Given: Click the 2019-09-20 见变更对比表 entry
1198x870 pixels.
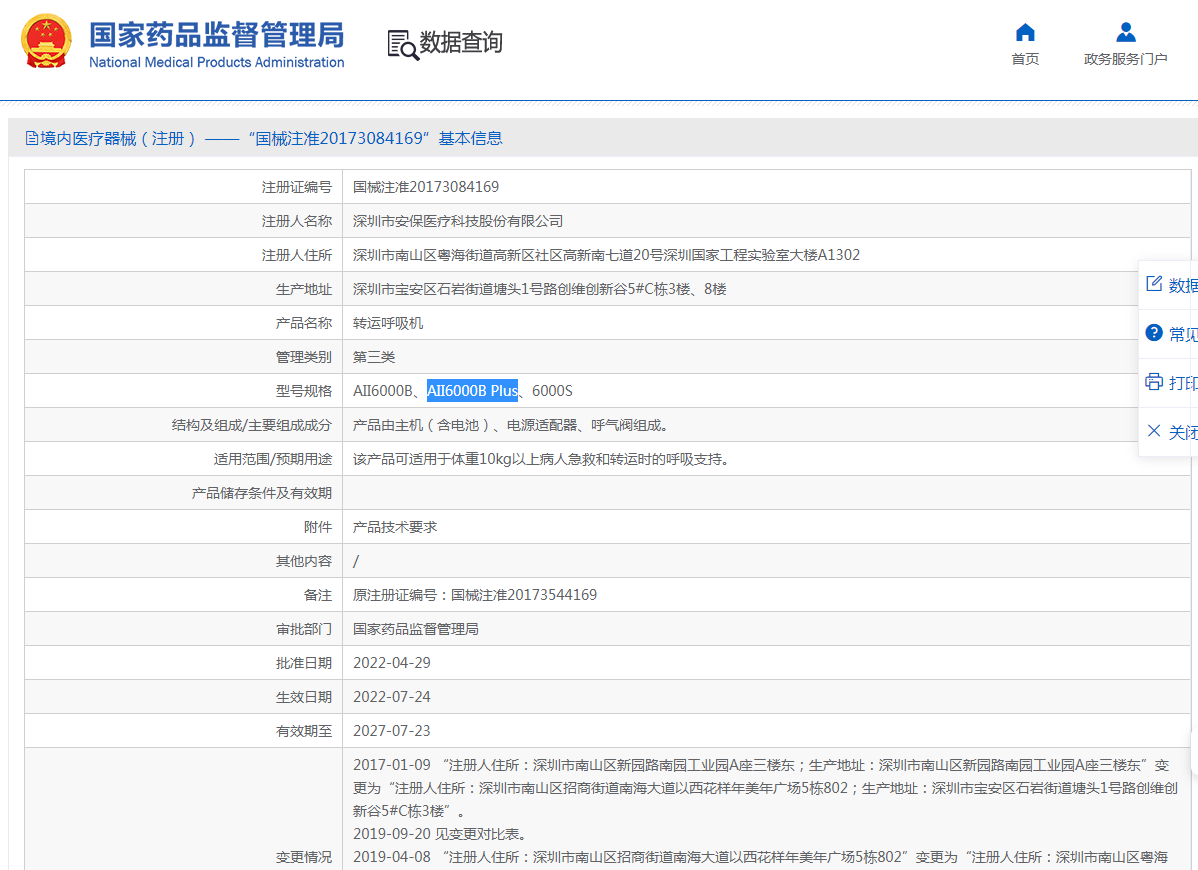Looking at the screenshot, I should tap(439, 834).
